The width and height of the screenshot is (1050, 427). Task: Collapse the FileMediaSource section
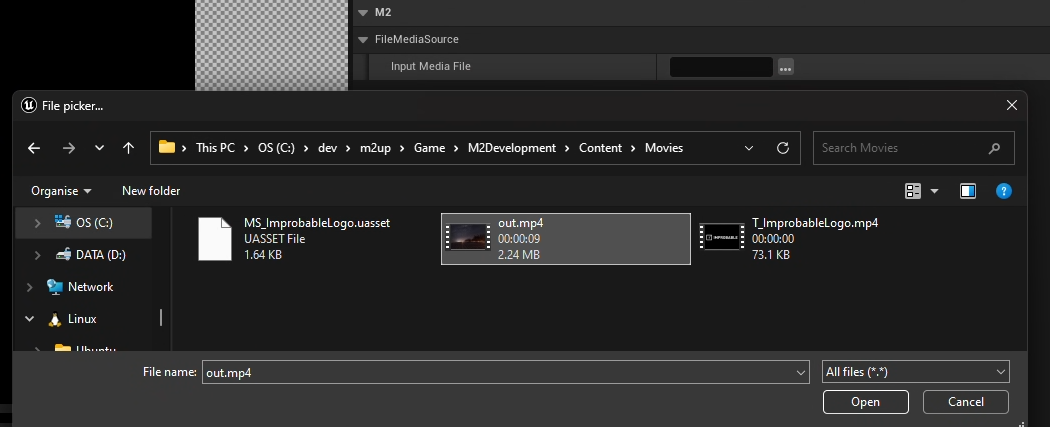363,40
